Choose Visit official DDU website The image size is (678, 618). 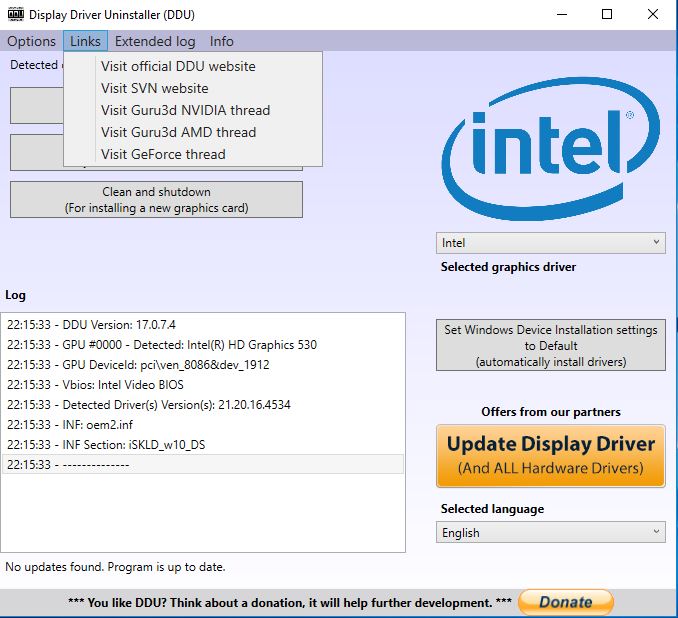[x=193, y=66]
